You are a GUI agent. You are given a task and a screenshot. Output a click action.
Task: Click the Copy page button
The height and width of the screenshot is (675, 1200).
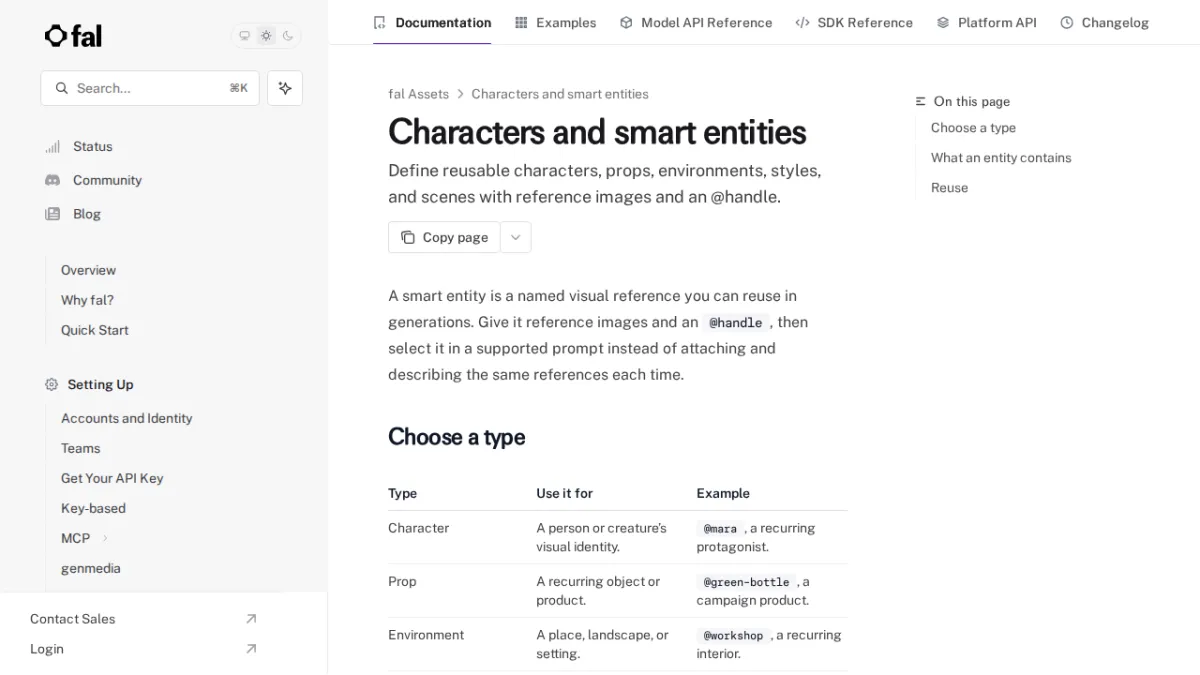pyautogui.click(x=444, y=237)
